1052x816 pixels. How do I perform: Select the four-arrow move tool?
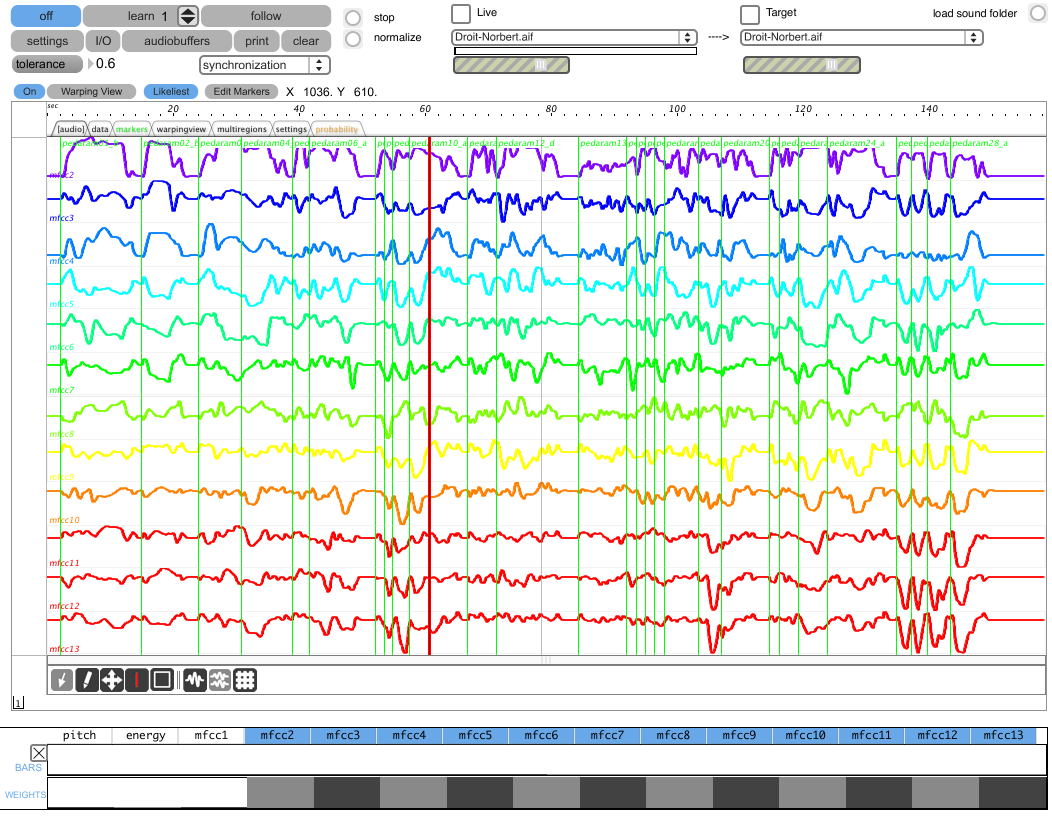coord(111,680)
